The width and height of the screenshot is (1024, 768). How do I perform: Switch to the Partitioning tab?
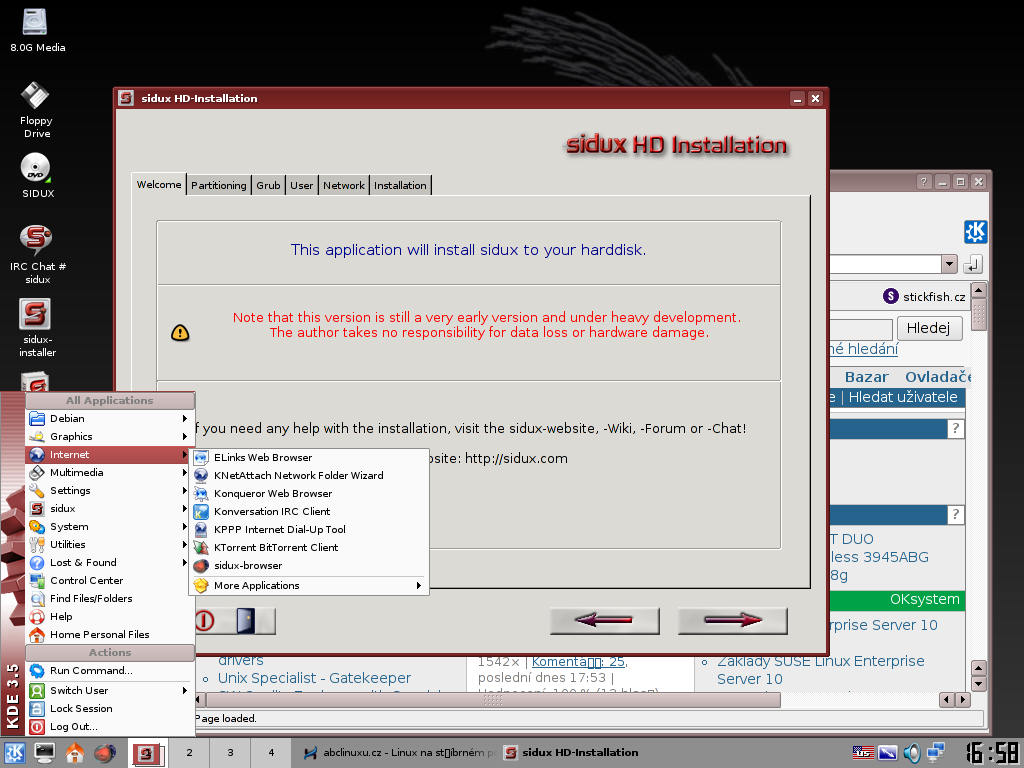(x=219, y=185)
